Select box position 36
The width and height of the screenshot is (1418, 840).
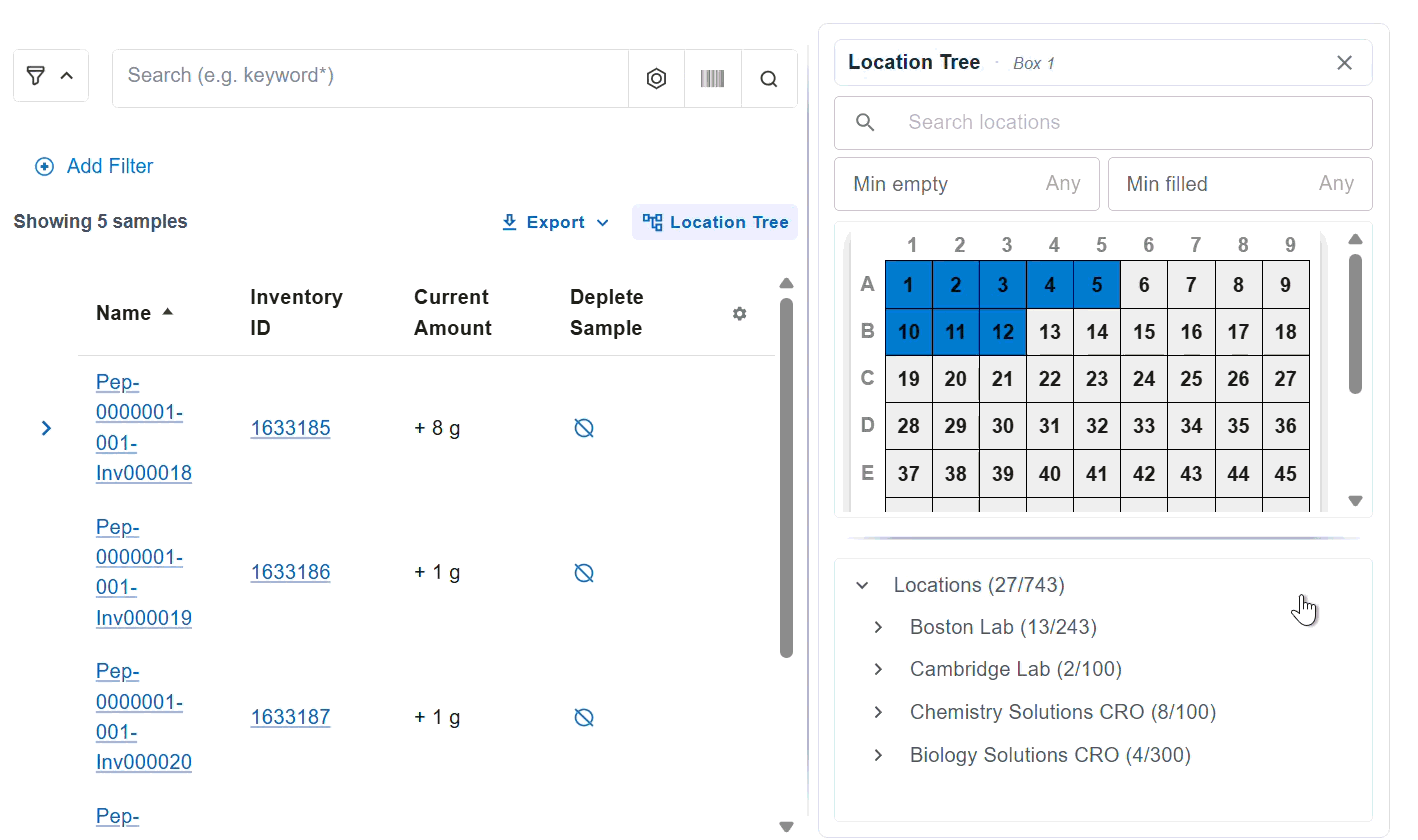tap(1286, 426)
